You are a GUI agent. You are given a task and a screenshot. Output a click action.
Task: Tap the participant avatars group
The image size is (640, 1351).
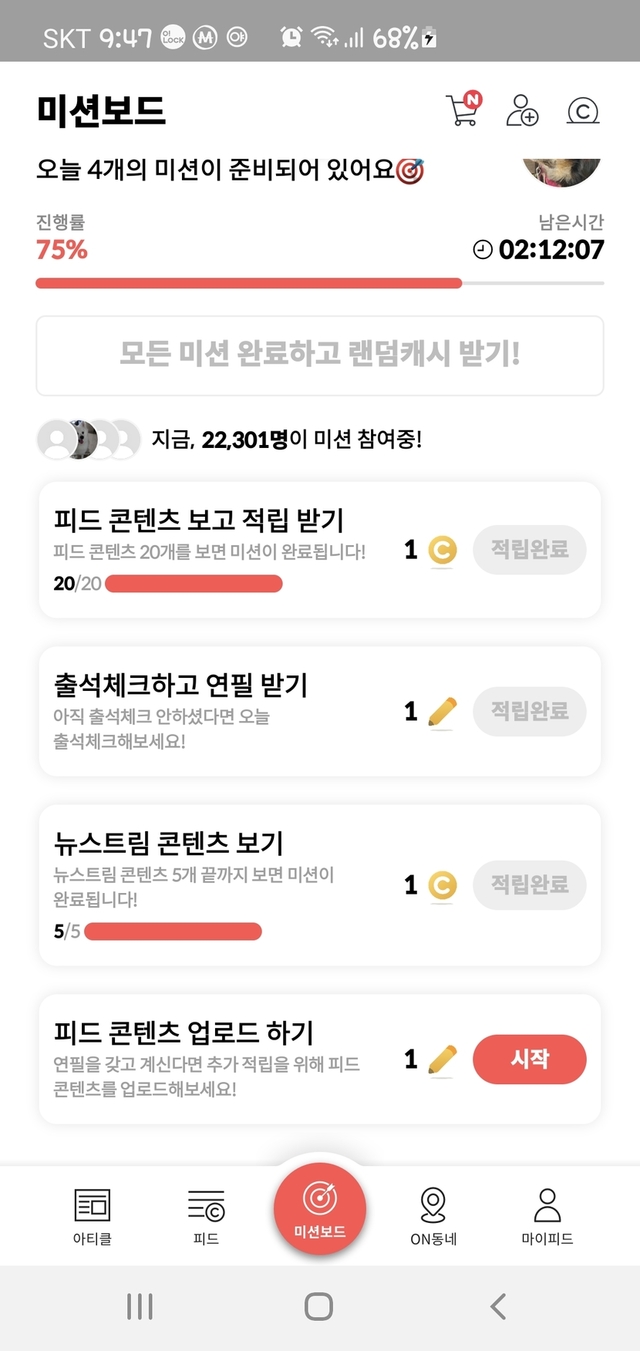click(89, 439)
